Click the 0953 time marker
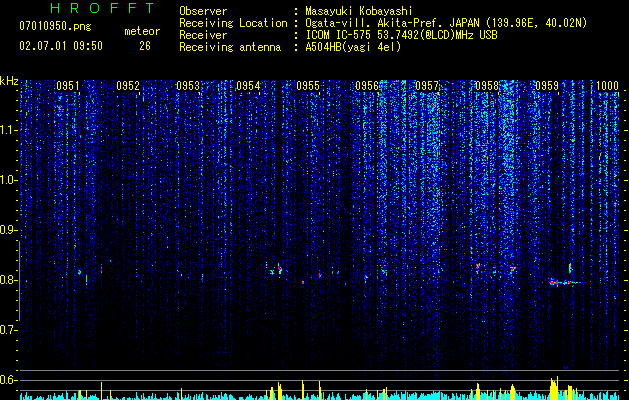This screenshot has height=400, width=629. click(x=188, y=86)
